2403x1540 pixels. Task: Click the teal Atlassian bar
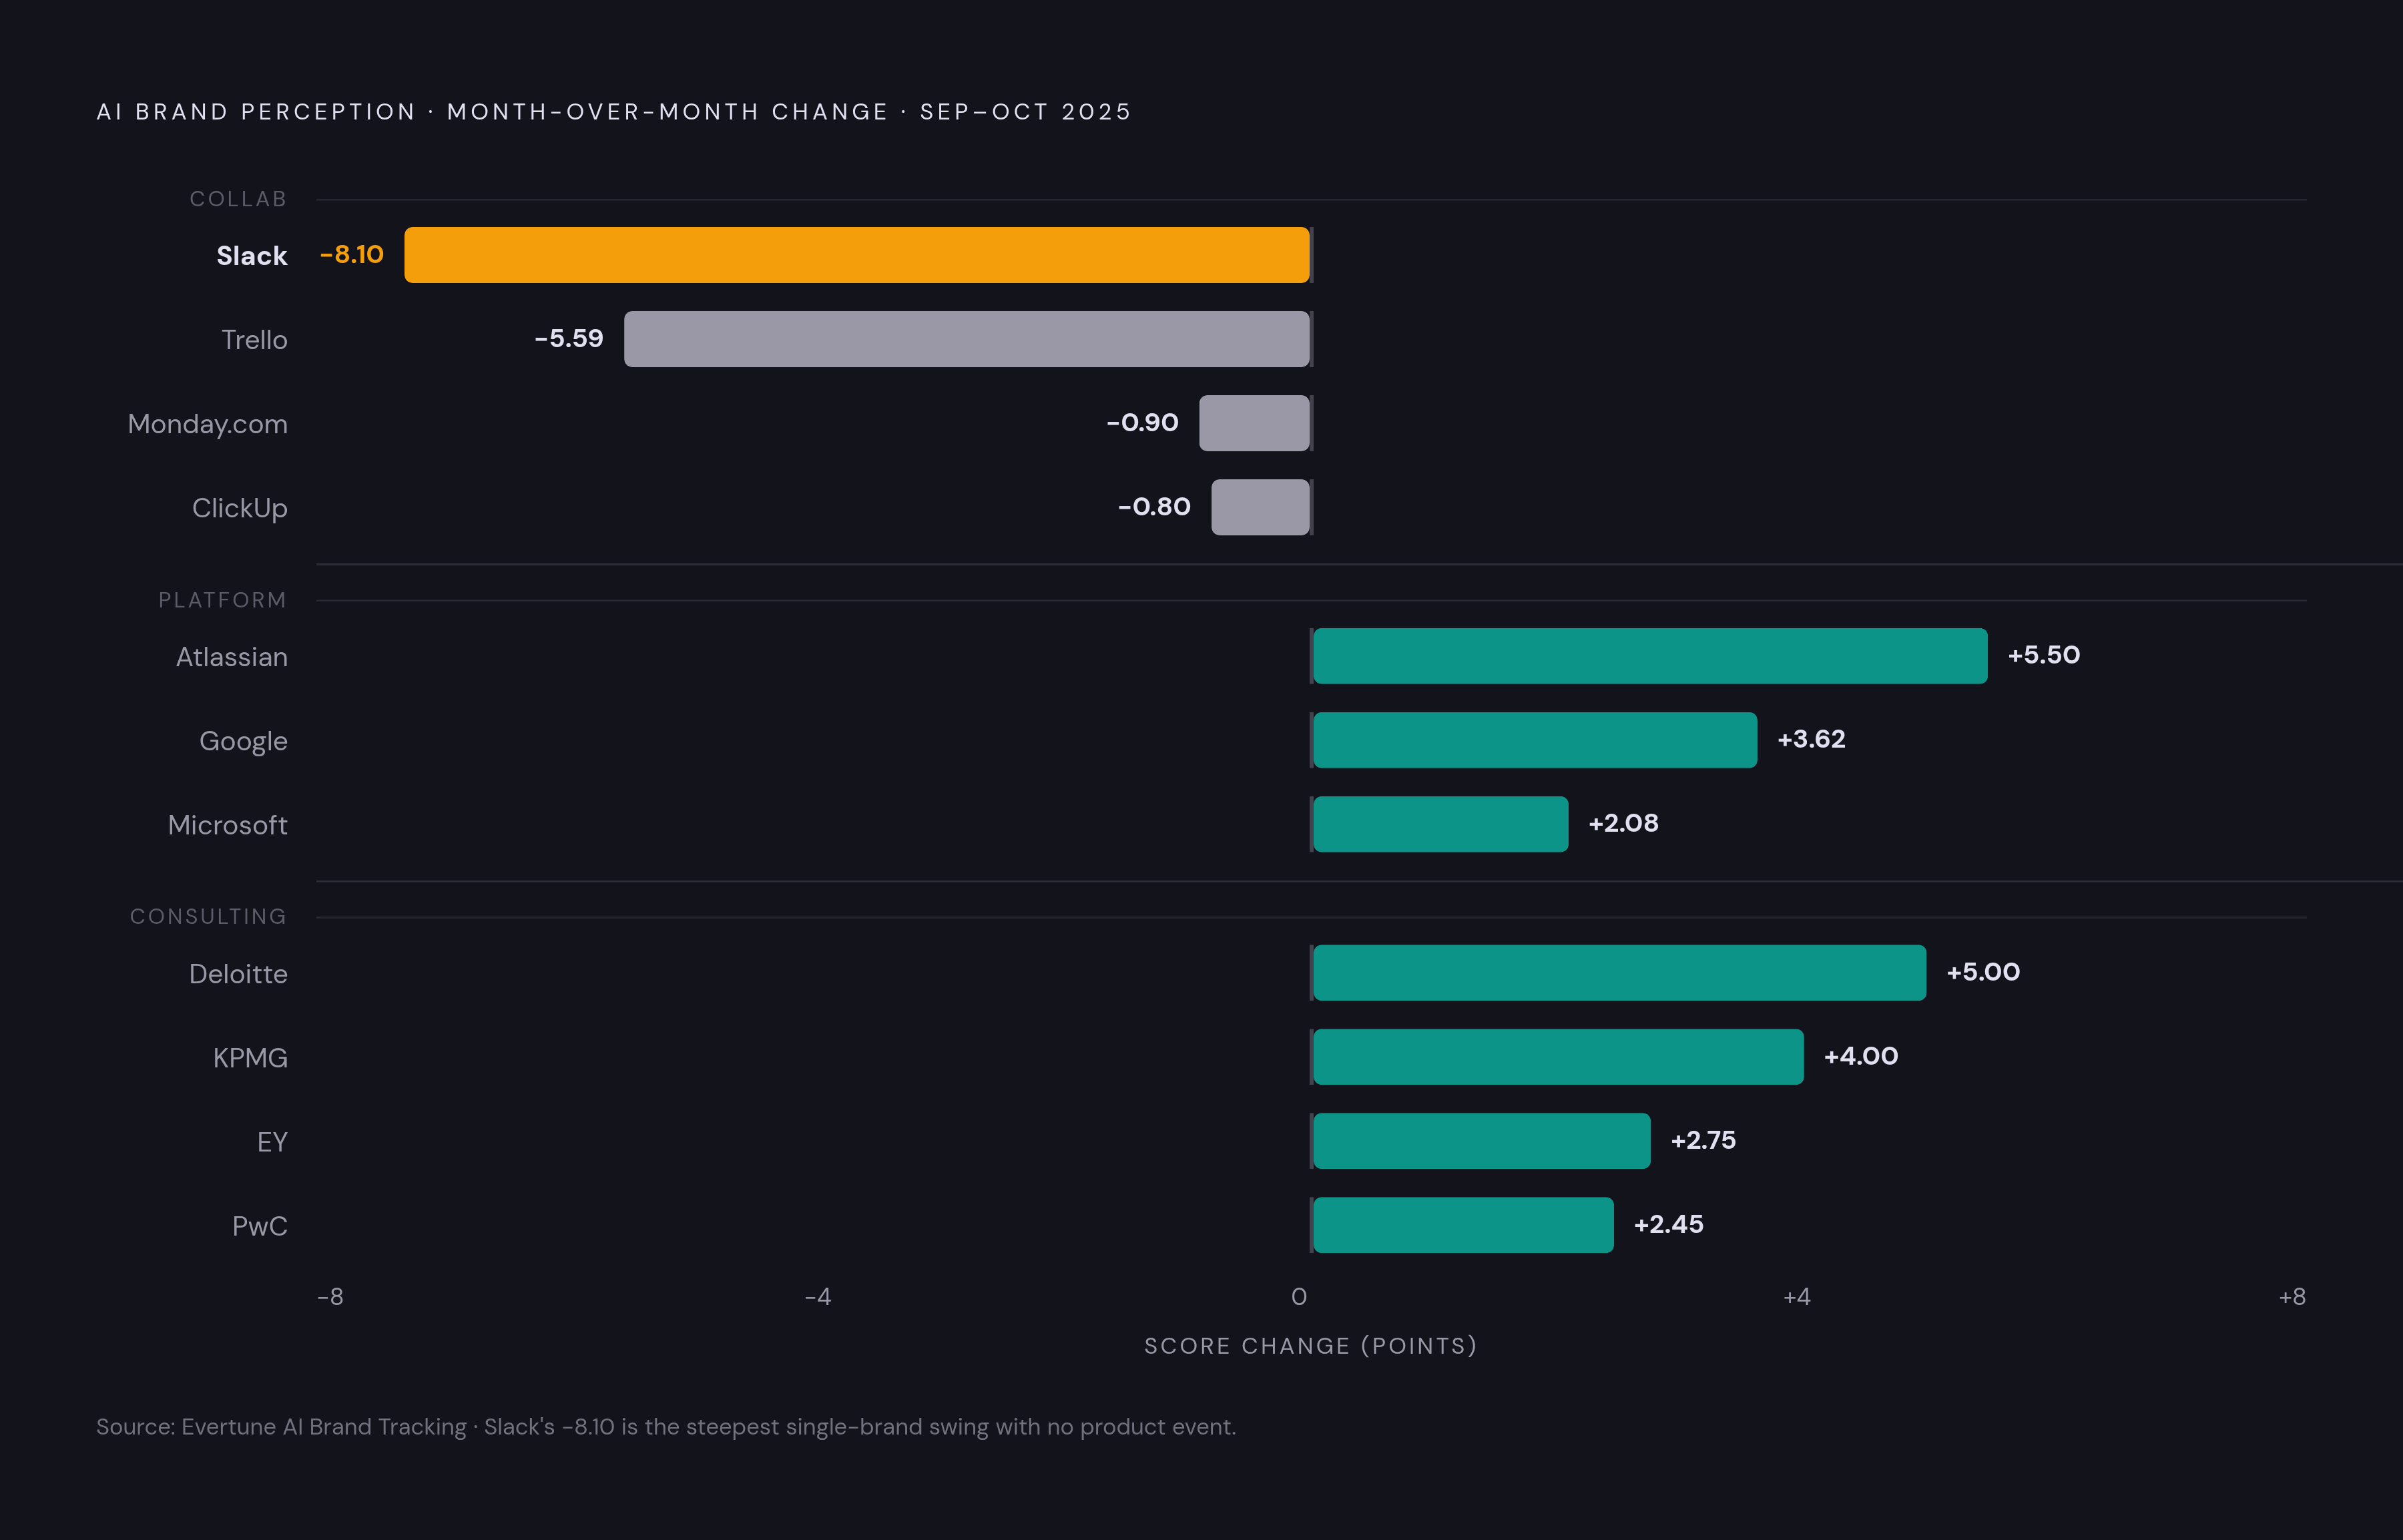pyautogui.click(x=1650, y=656)
